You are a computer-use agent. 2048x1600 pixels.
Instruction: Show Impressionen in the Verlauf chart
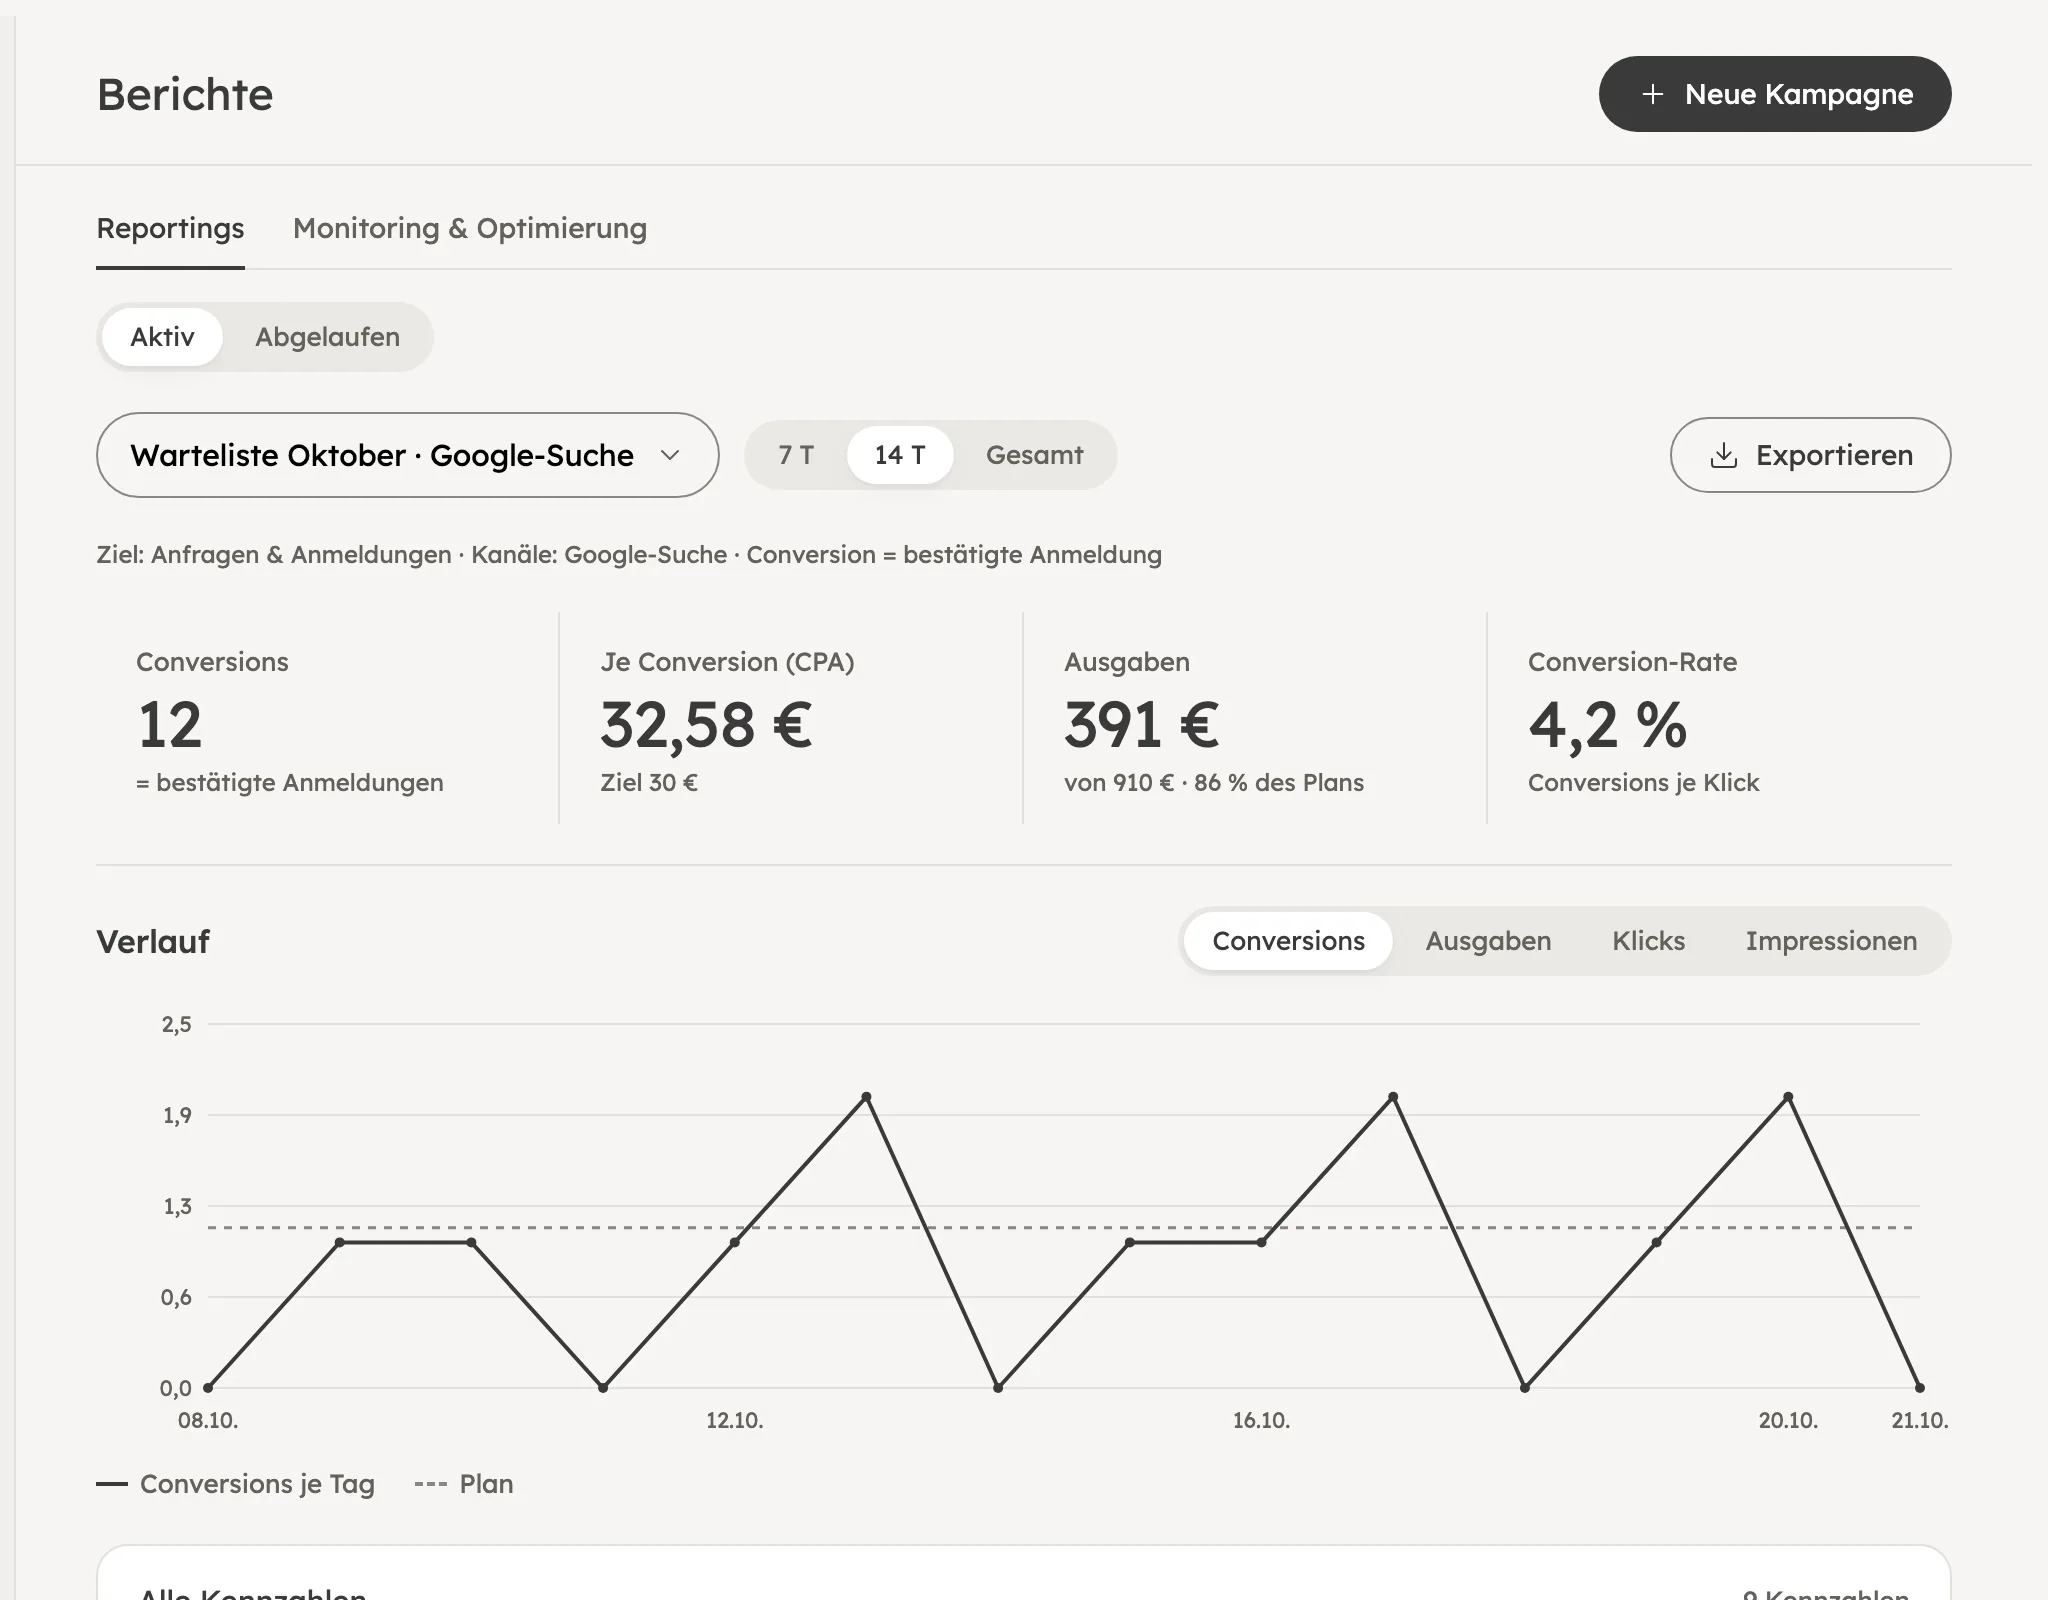coord(1831,941)
